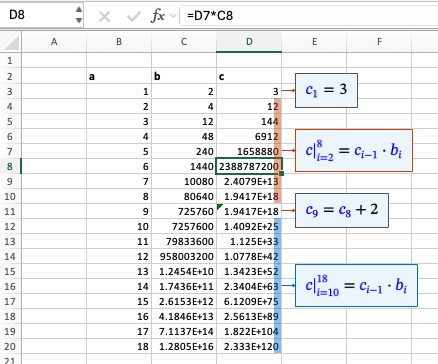
Task: Open the Insert Function fx button
Action: pyautogui.click(x=158, y=16)
